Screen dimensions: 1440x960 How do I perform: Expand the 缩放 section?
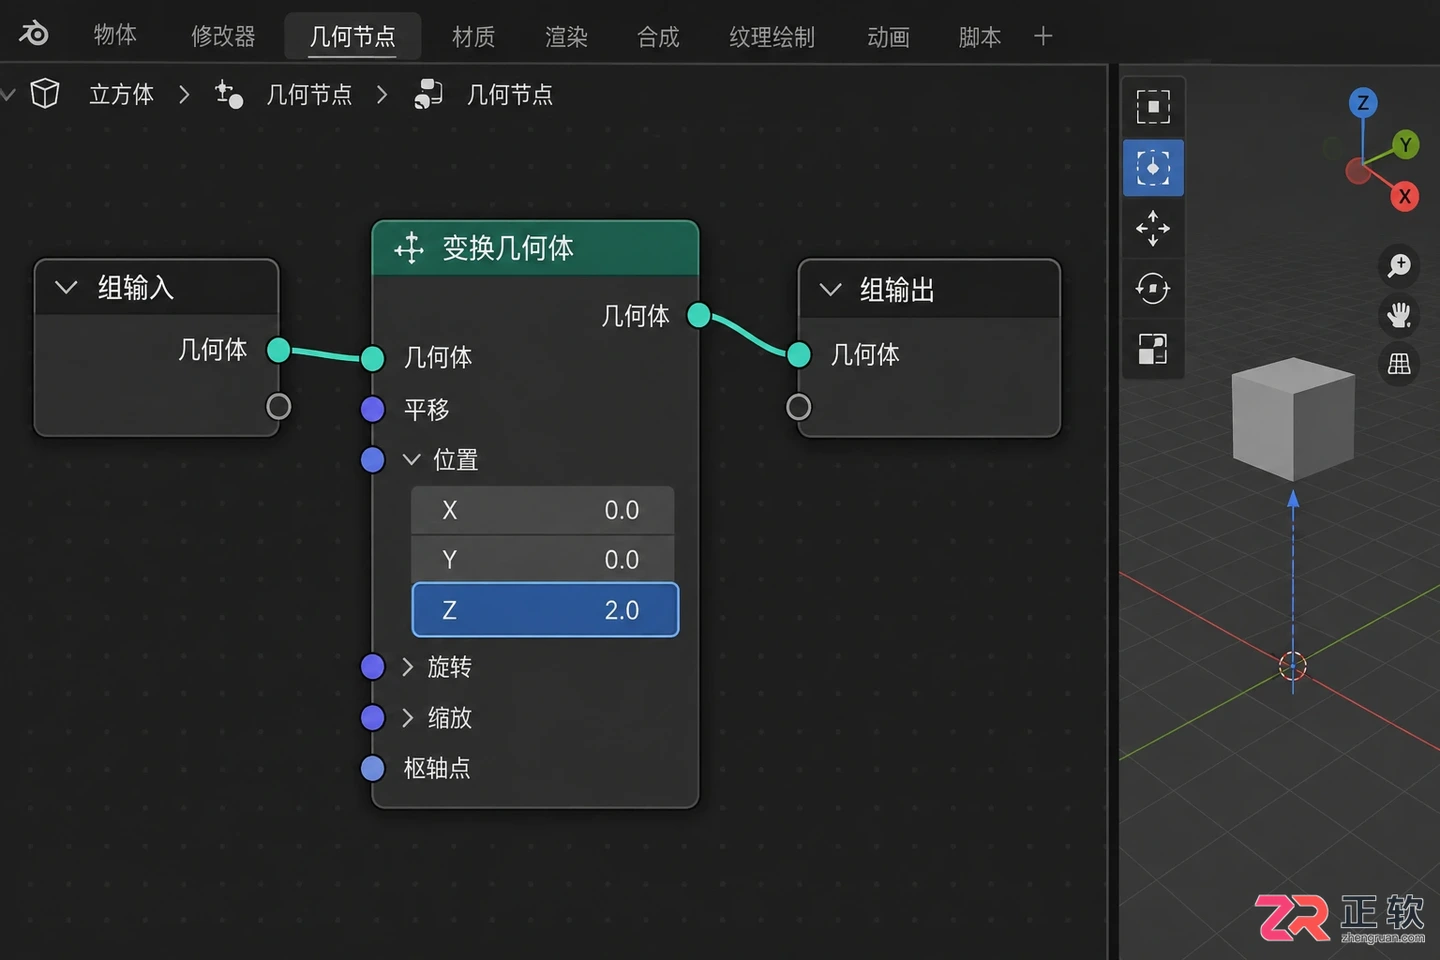point(407,718)
